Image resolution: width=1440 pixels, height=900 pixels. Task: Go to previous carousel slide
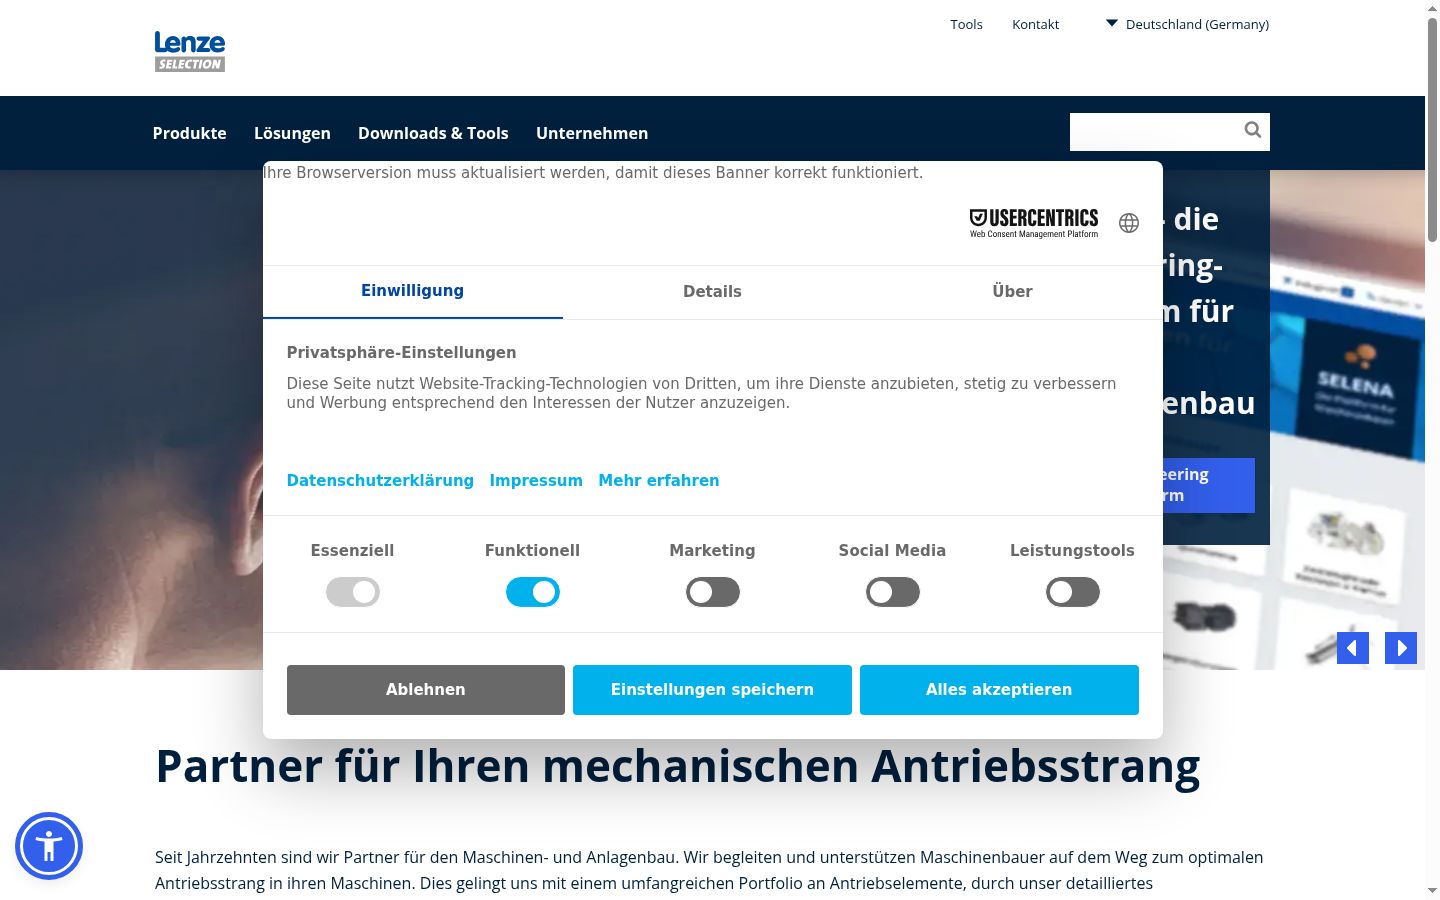click(x=1353, y=648)
